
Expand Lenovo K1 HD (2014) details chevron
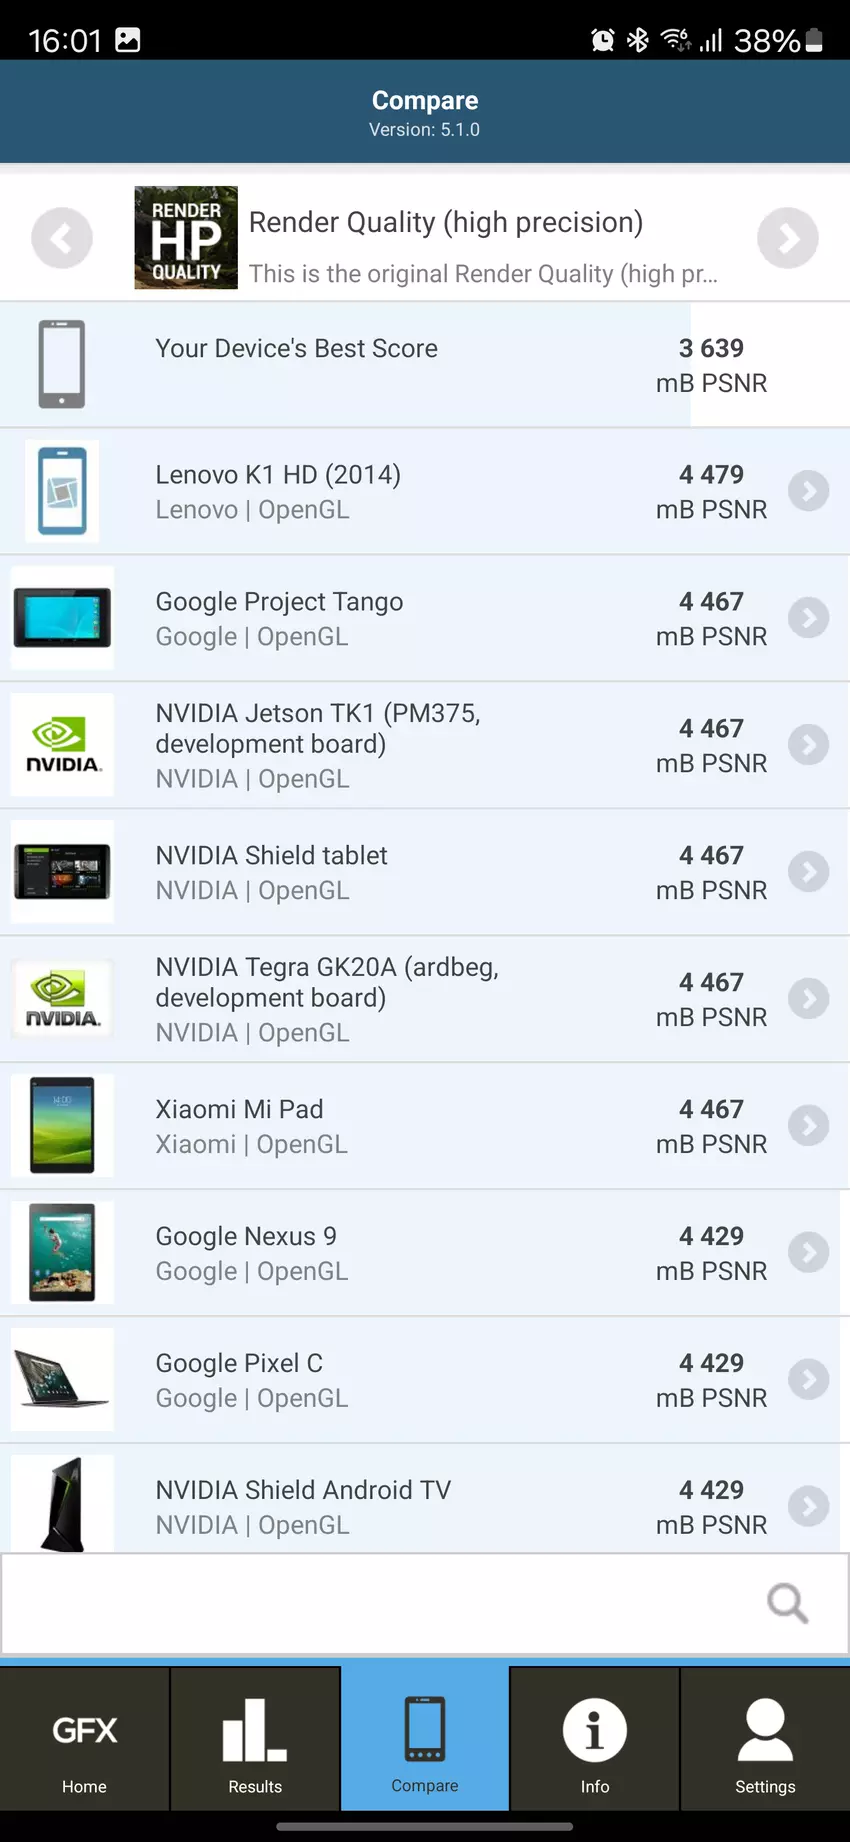point(808,491)
